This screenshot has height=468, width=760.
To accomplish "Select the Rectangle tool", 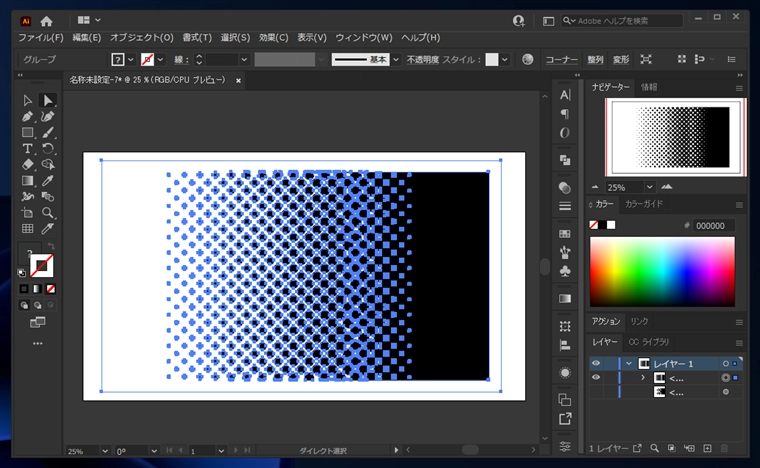I will click(27, 132).
